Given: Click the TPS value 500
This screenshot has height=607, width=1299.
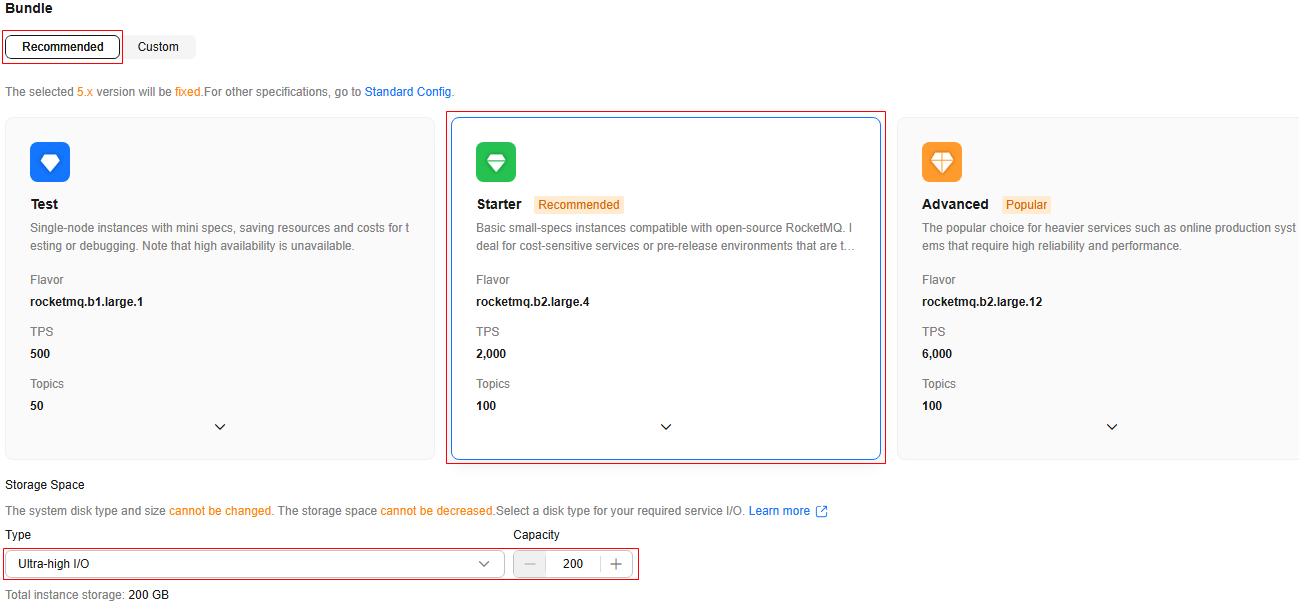Looking at the screenshot, I should pos(40,354).
